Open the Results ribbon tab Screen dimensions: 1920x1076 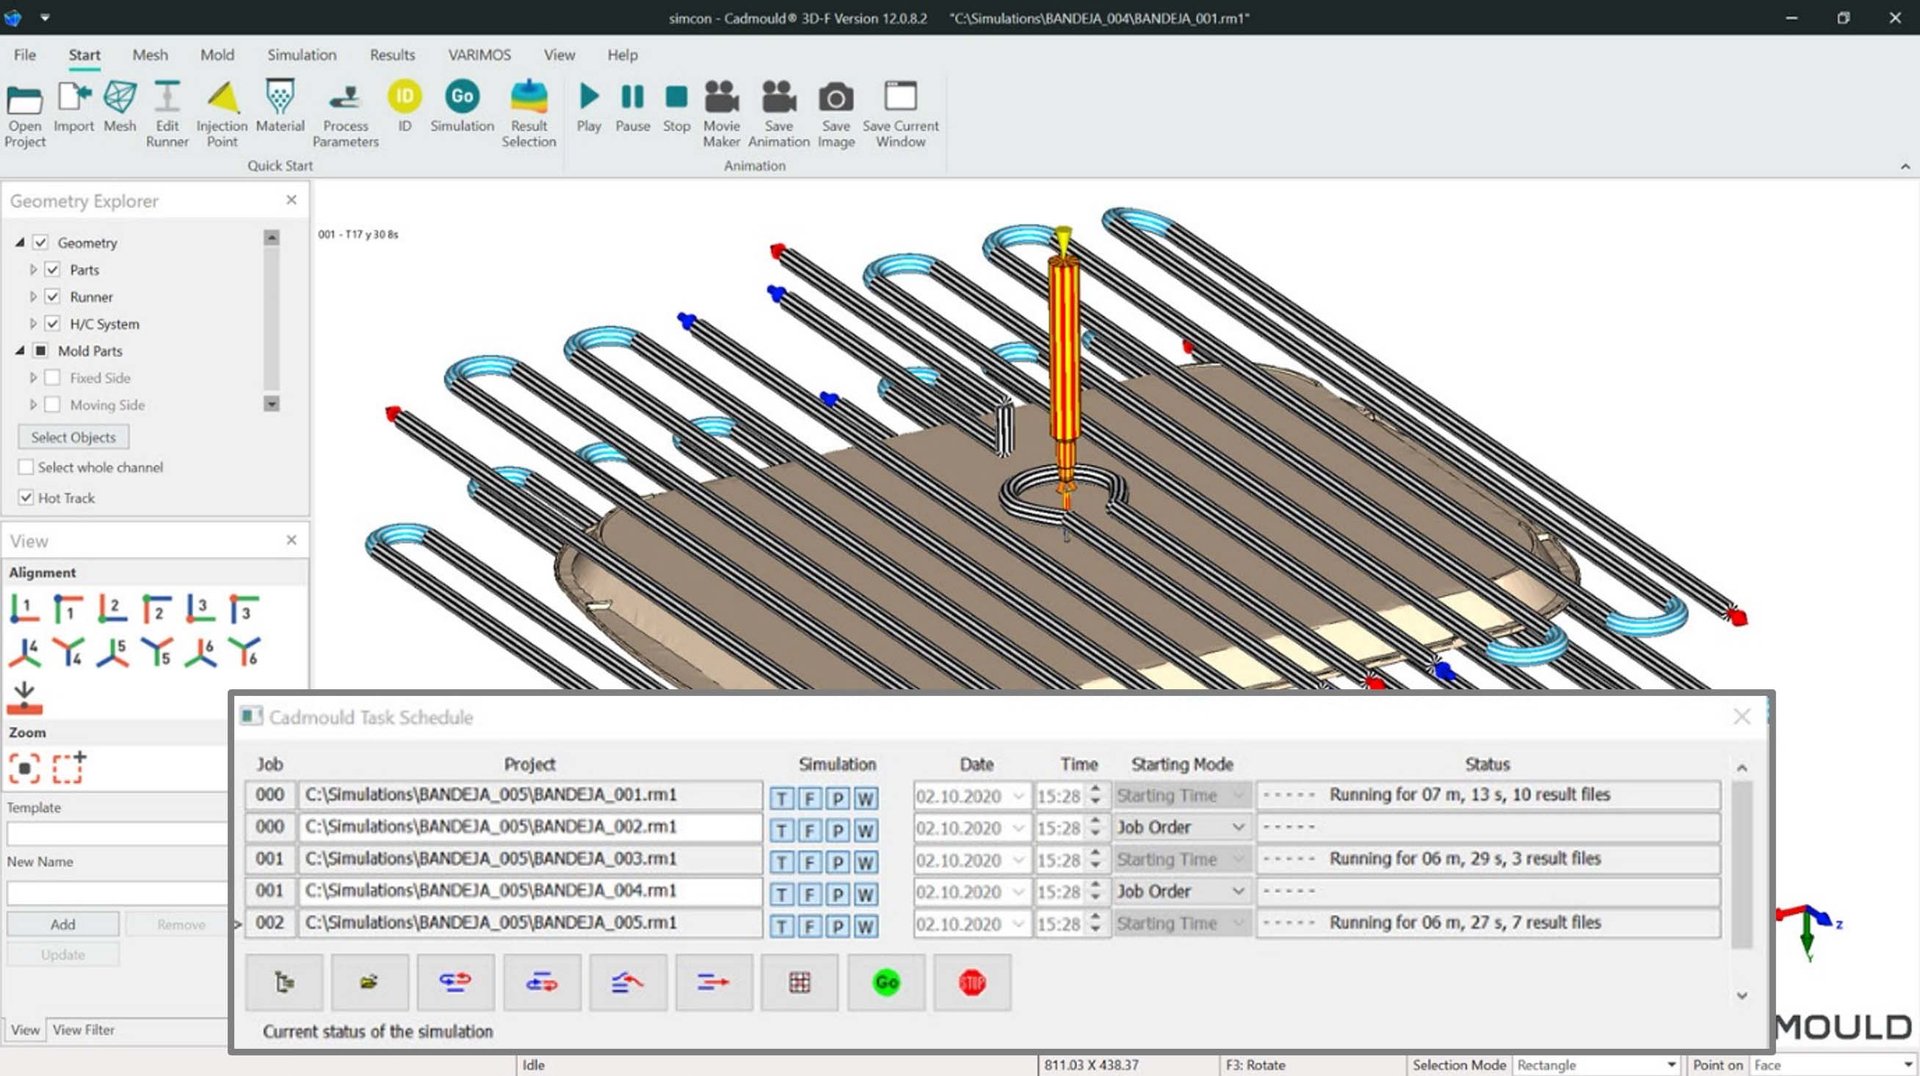pos(392,55)
